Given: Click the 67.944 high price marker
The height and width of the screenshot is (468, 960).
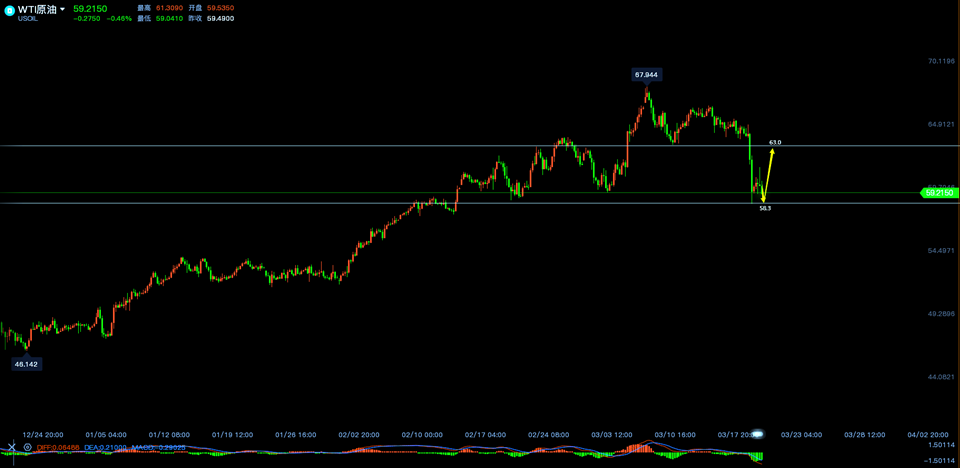Looking at the screenshot, I should 647,75.
